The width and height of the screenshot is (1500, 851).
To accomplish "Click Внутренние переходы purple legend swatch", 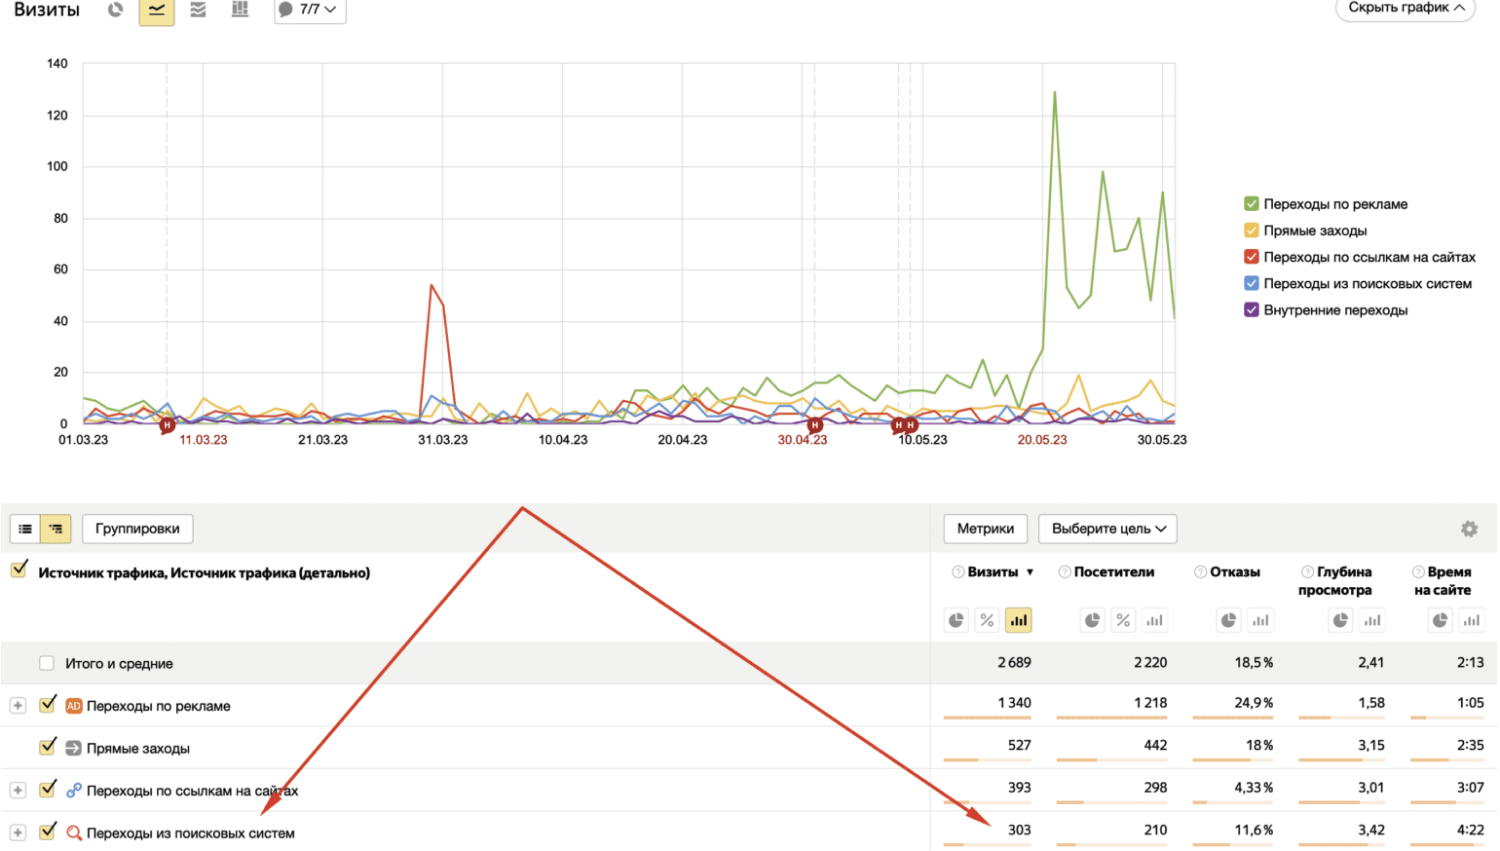I will coord(1251,310).
